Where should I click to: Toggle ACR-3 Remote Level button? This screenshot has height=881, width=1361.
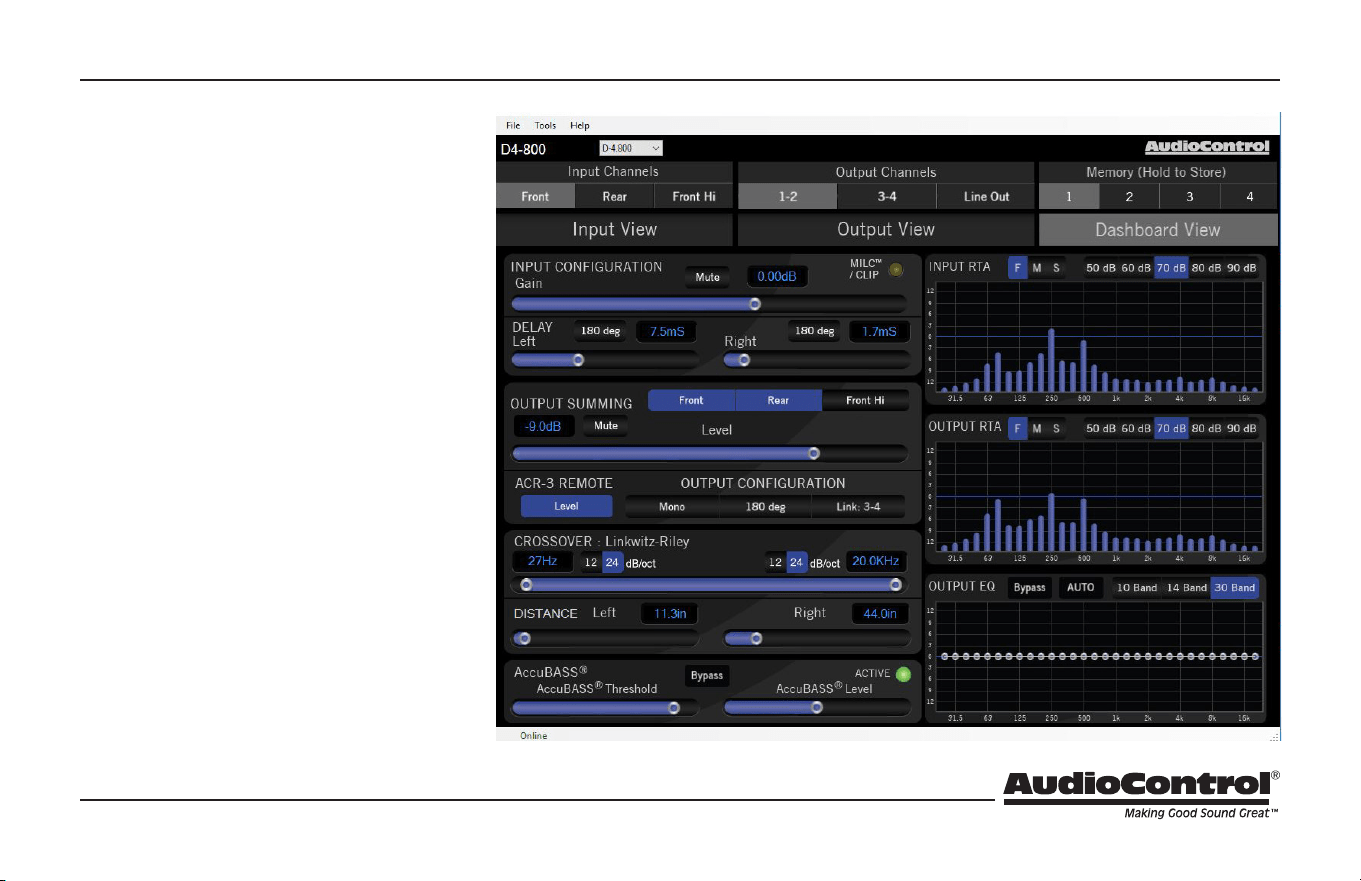[566, 506]
